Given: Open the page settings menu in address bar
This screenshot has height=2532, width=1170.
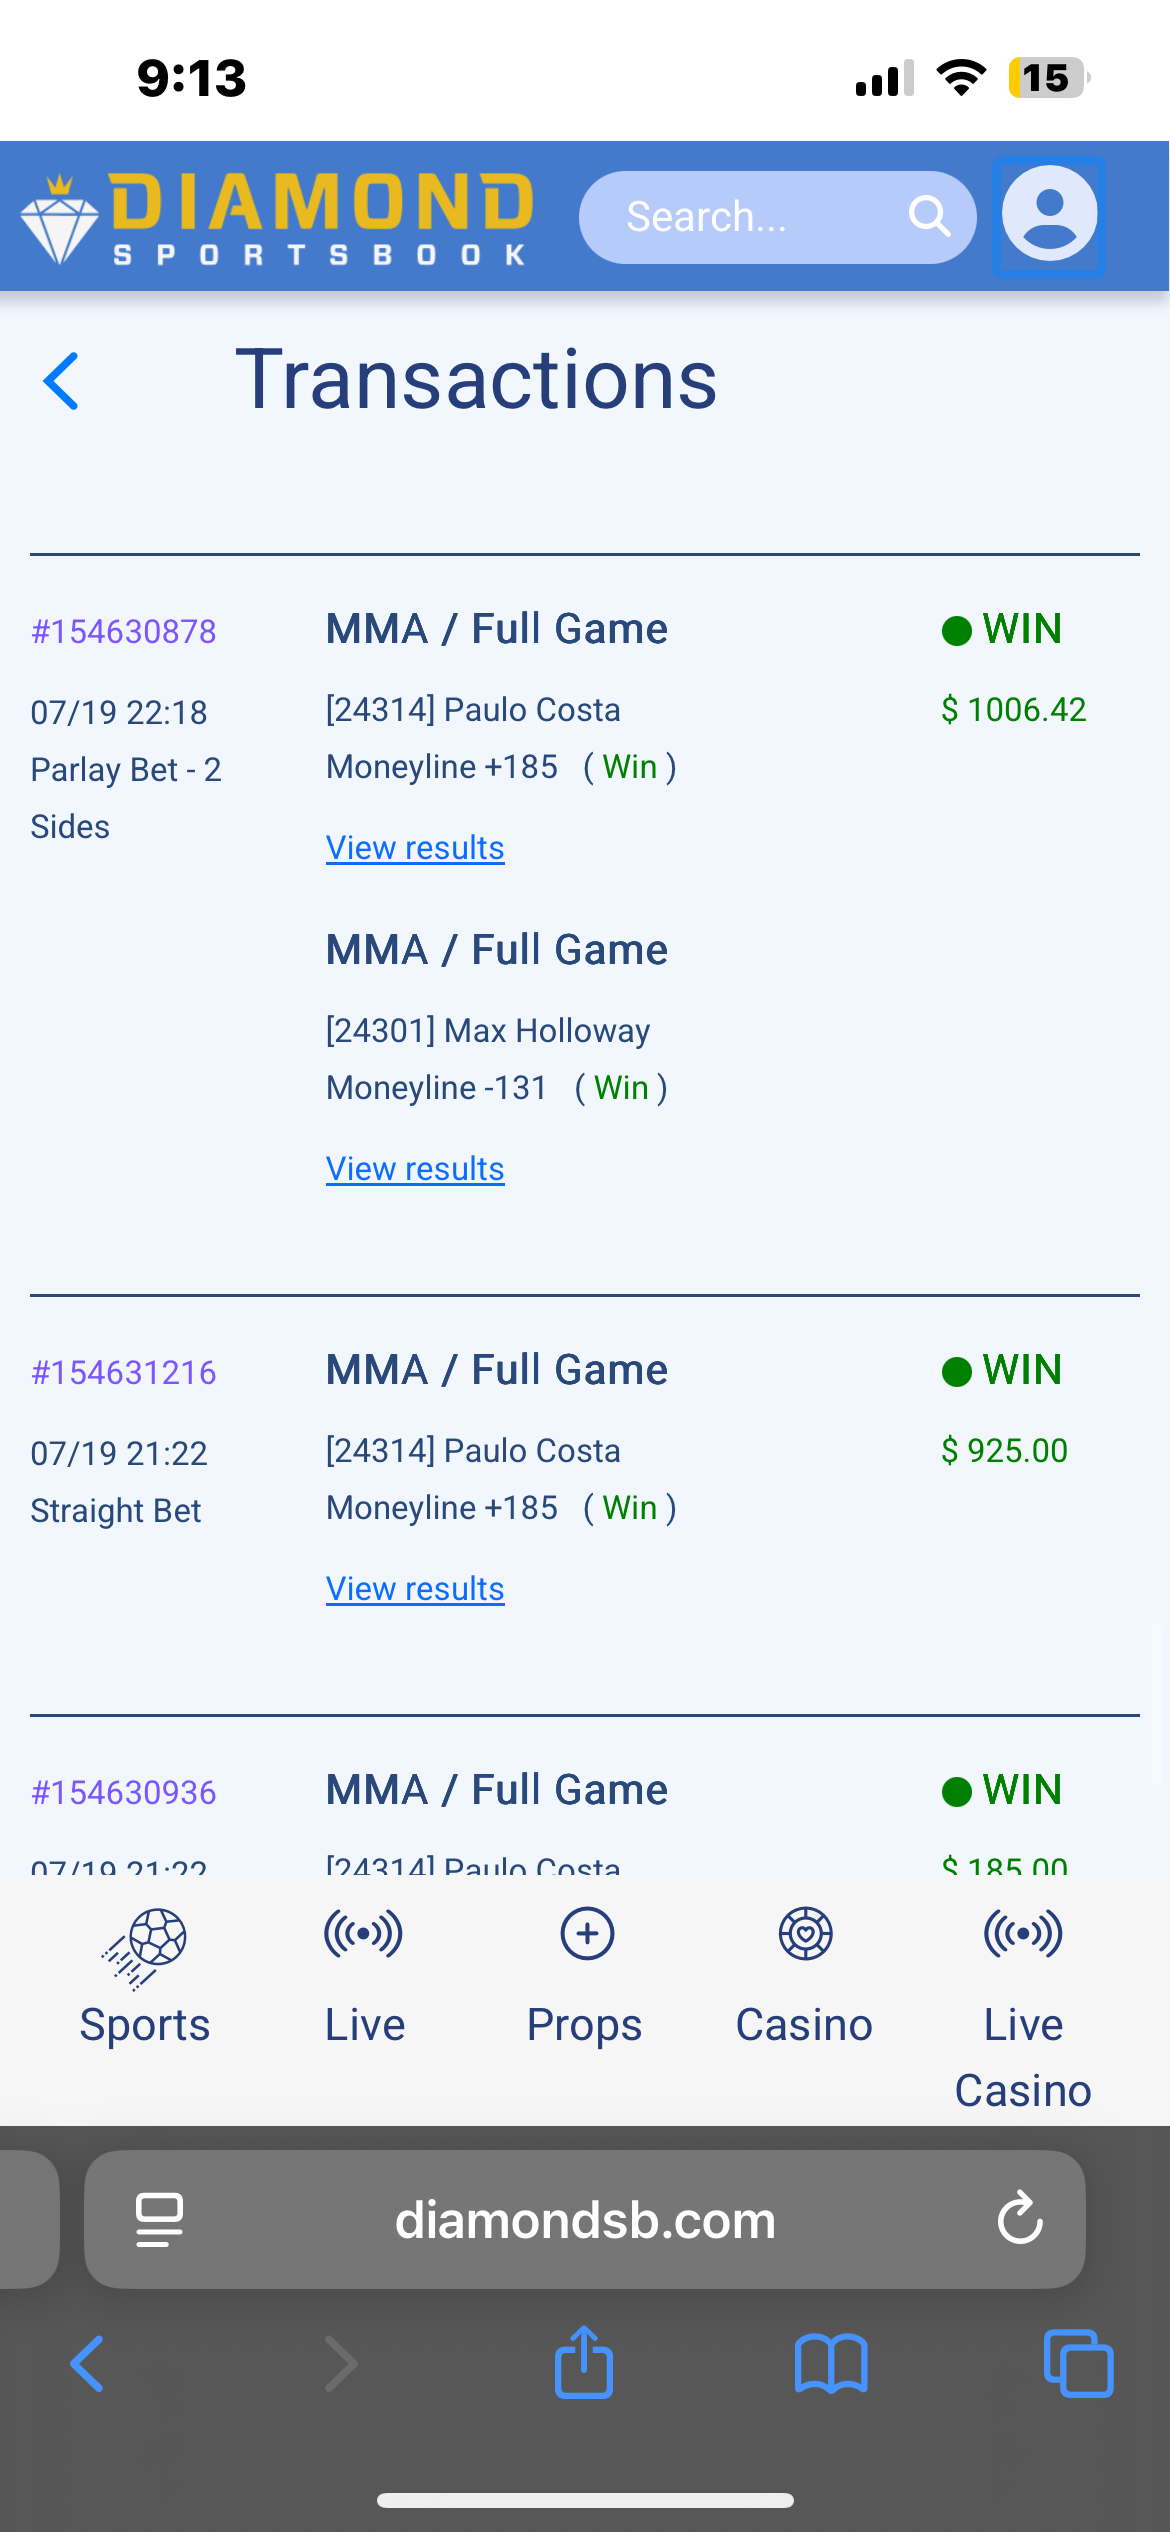Looking at the screenshot, I should 159,2219.
